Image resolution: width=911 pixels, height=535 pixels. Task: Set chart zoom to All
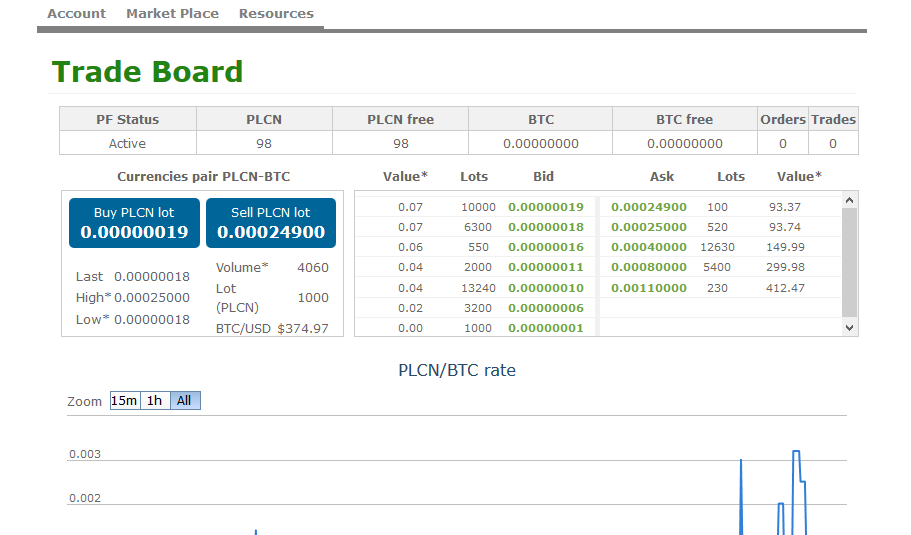click(185, 401)
